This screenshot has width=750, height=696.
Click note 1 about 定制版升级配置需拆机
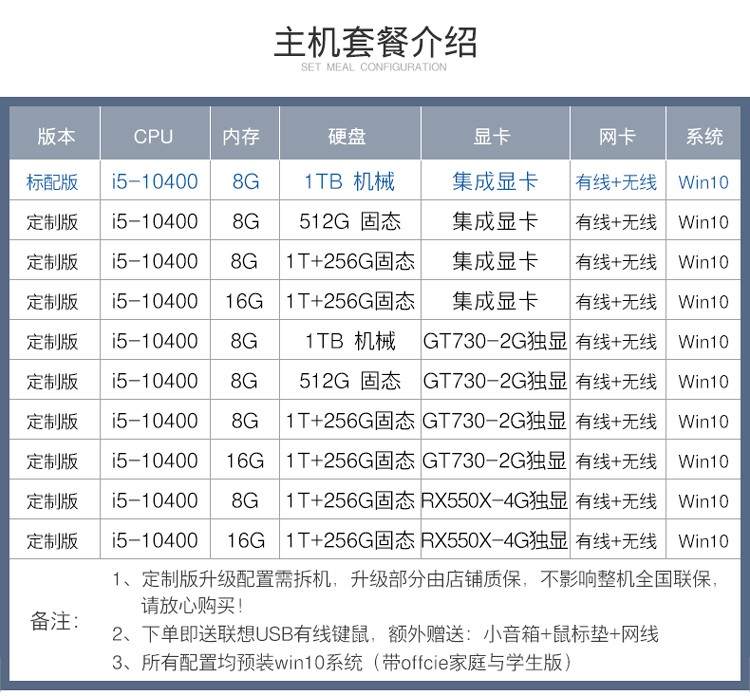[415, 592]
